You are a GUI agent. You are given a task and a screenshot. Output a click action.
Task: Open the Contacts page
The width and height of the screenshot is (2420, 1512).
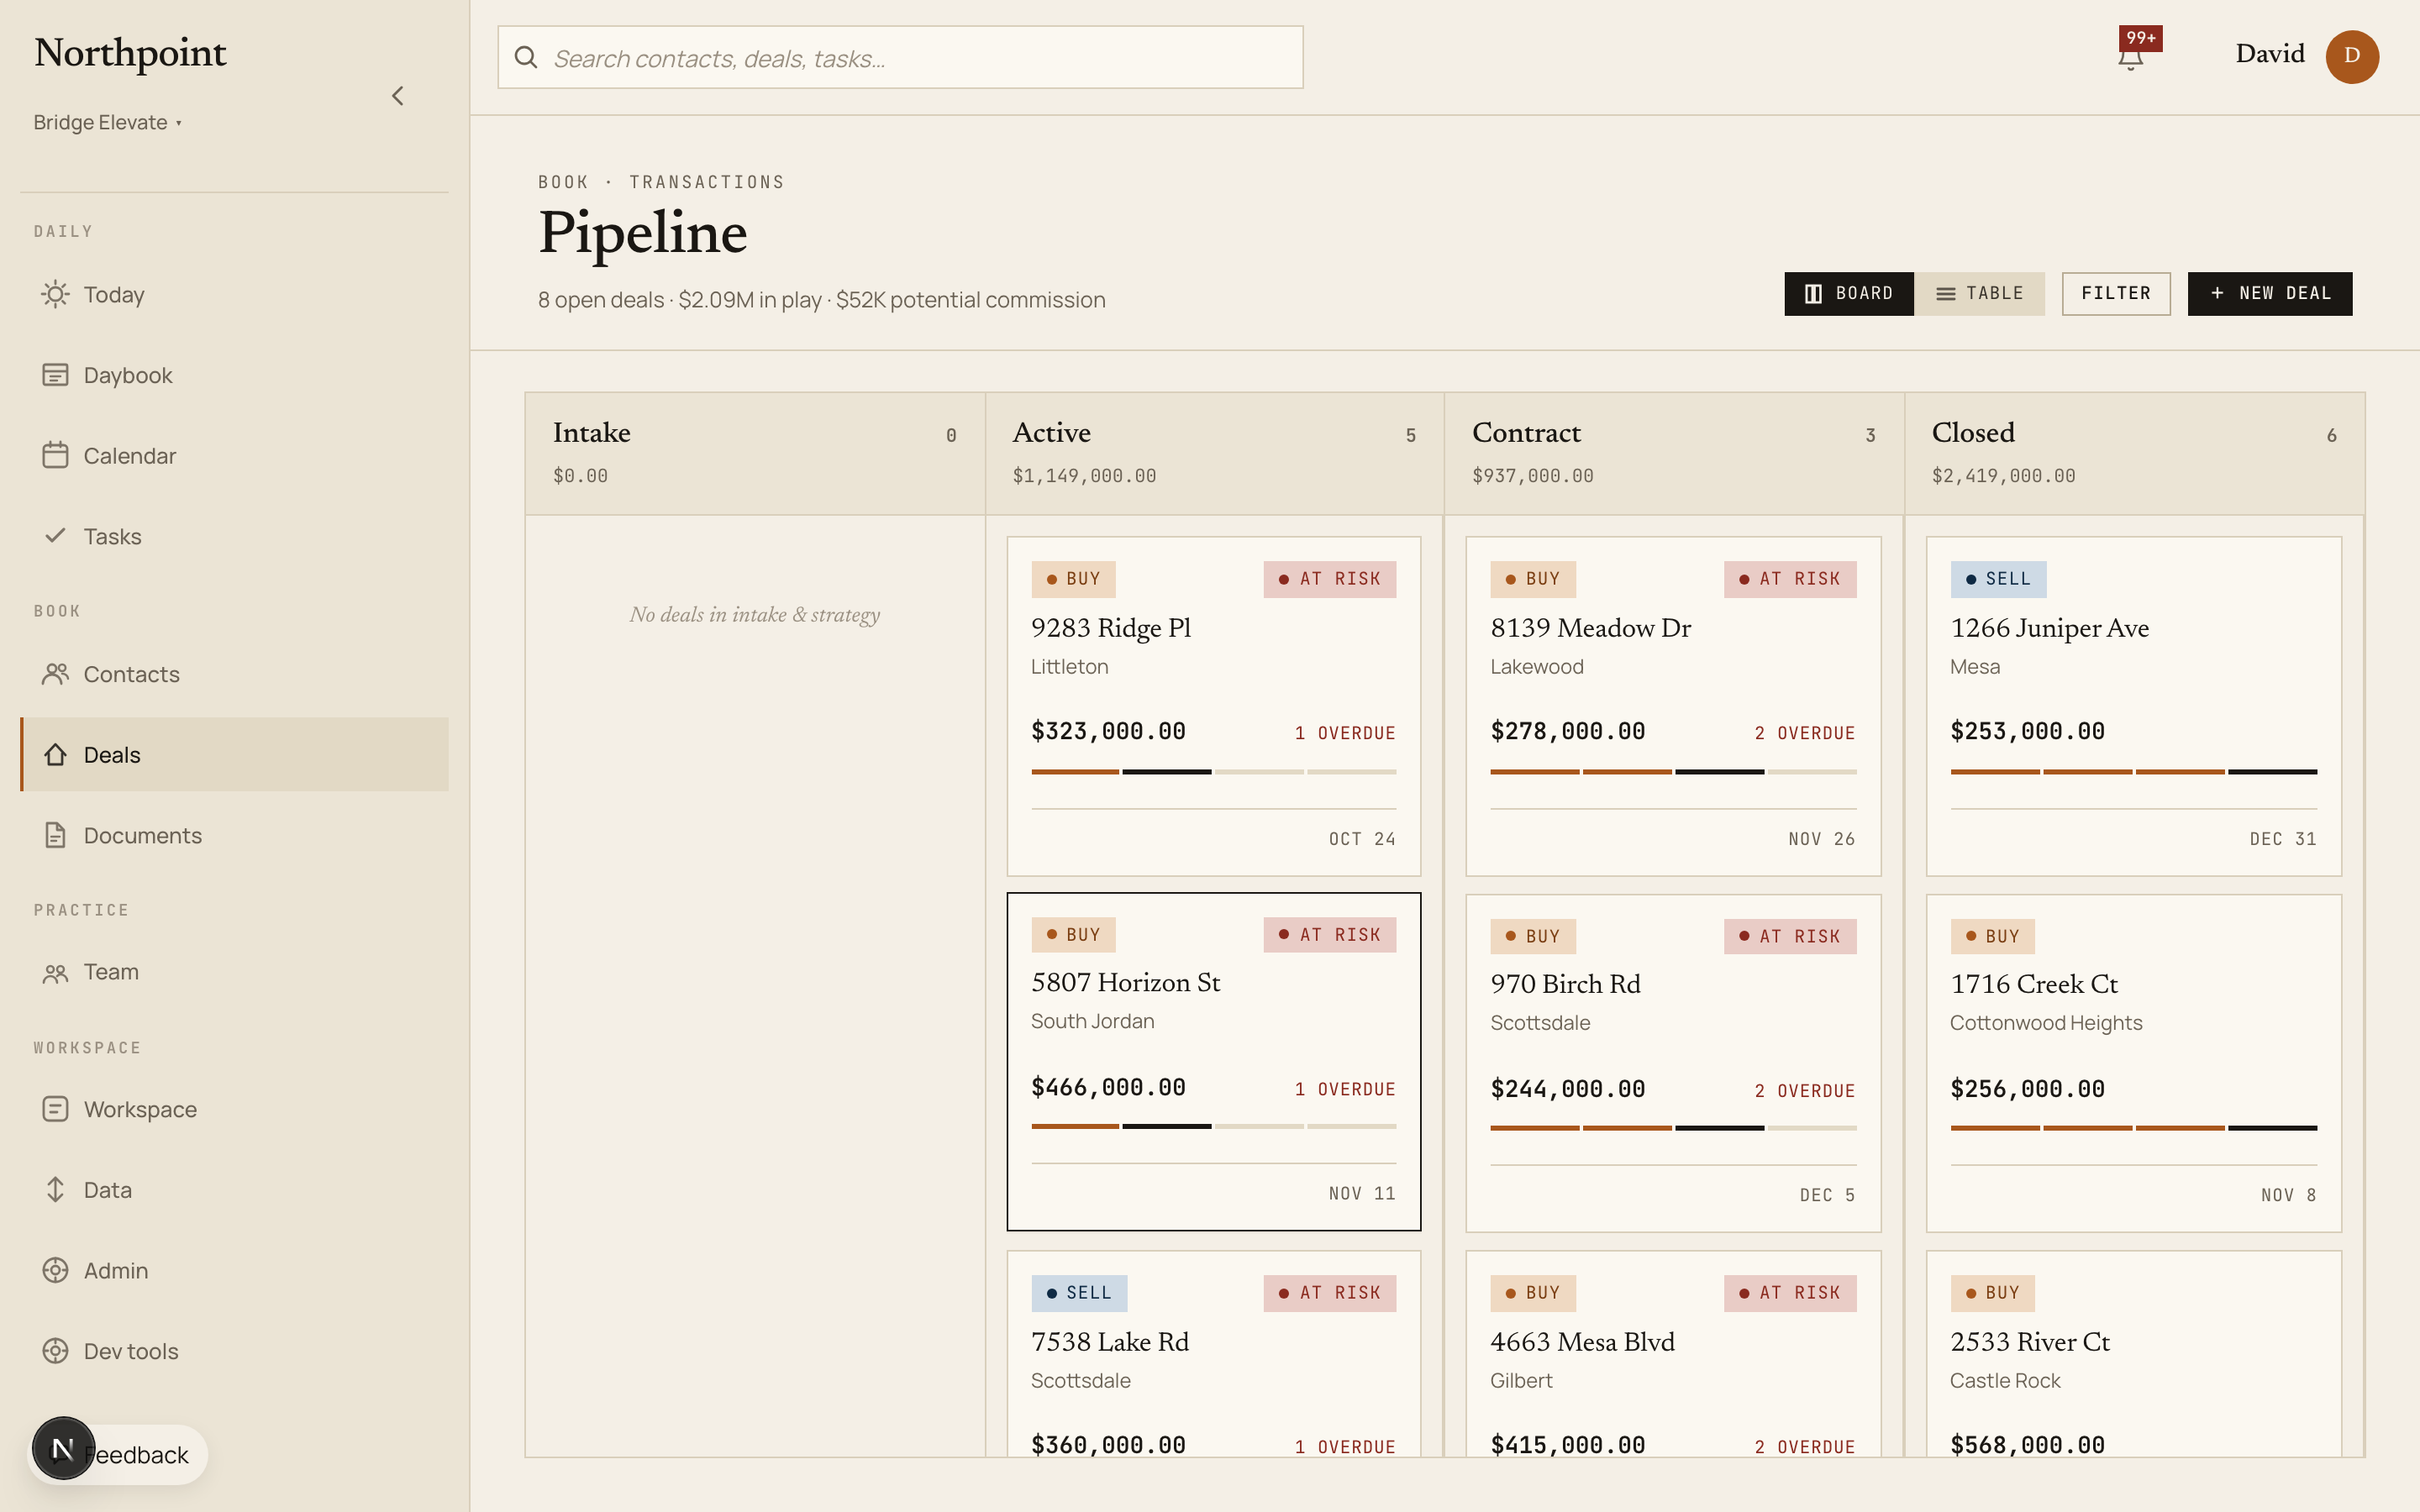coord(234,674)
